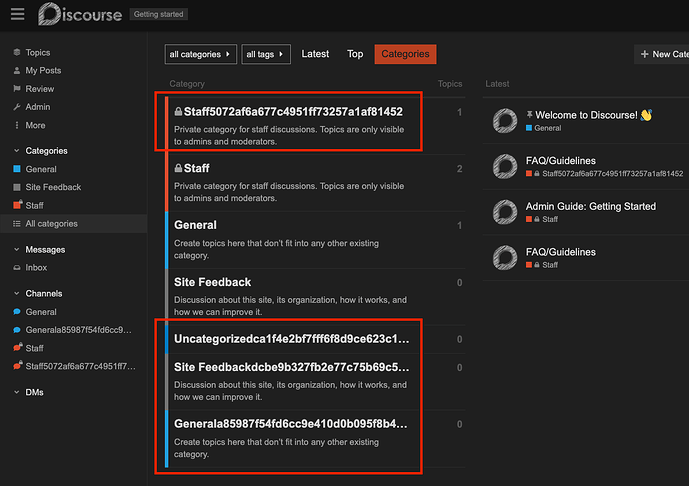The width and height of the screenshot is (689, 486).
Task: Open the hamburger sidebar menu
Action: point(18,15)
